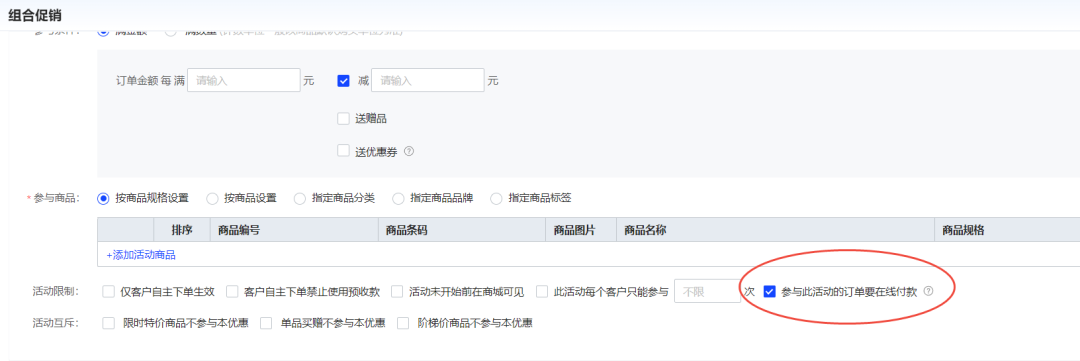Check 仅客户自主下单生效 option

coord(108,291)
